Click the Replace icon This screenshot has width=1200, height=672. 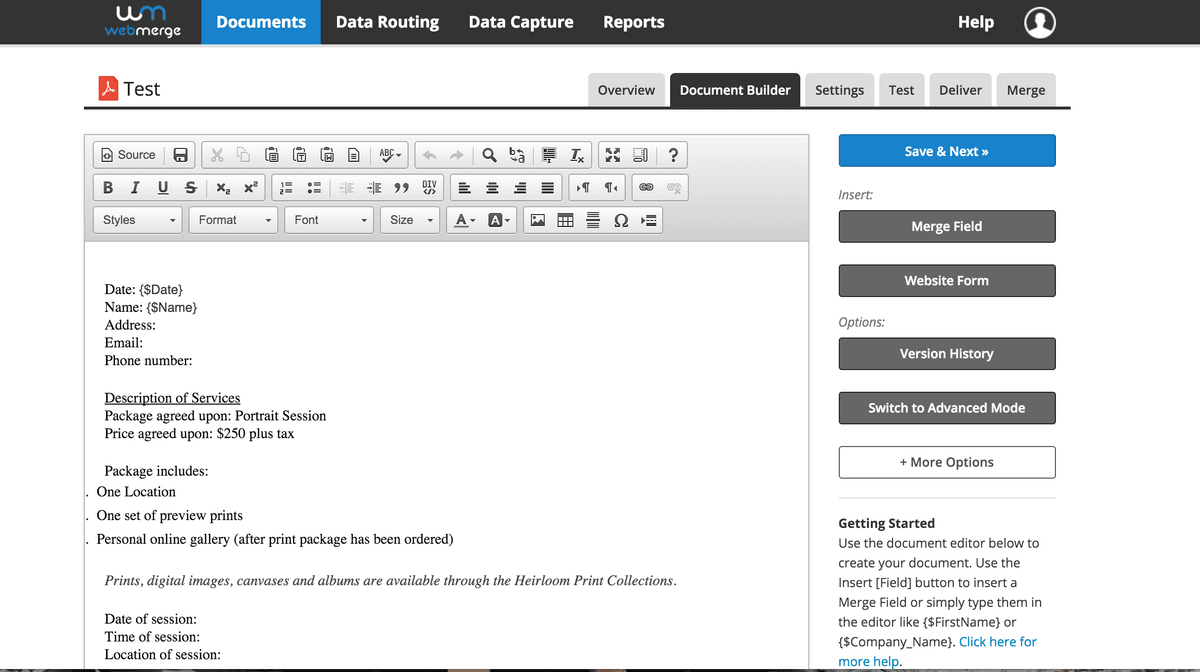(517, 155)
